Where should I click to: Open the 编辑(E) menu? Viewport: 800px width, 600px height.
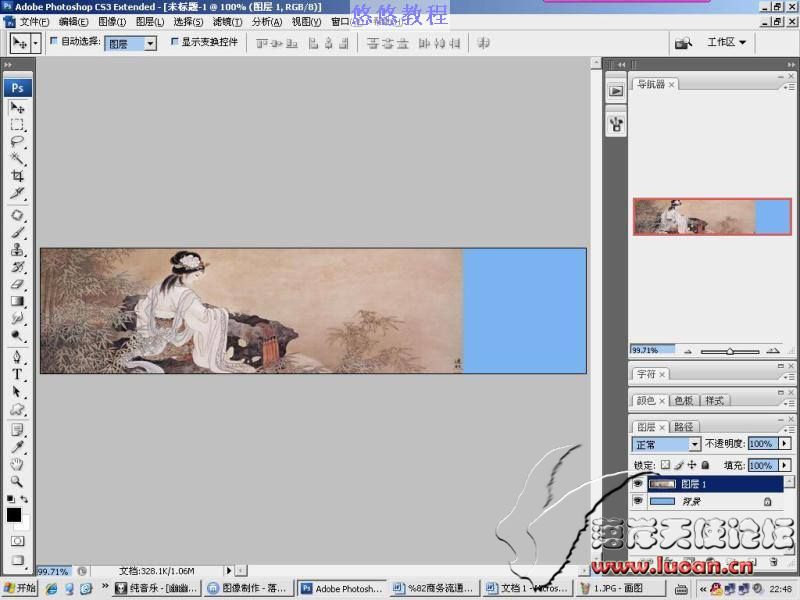click(73, 22)
